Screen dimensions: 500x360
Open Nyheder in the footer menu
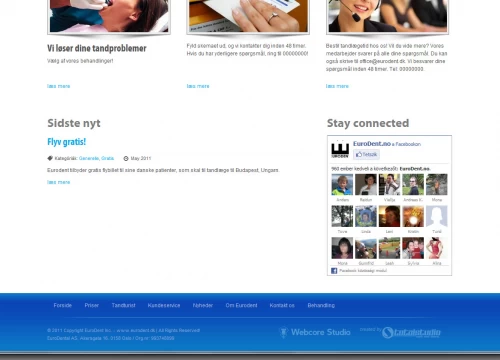[x=203, y=305]
